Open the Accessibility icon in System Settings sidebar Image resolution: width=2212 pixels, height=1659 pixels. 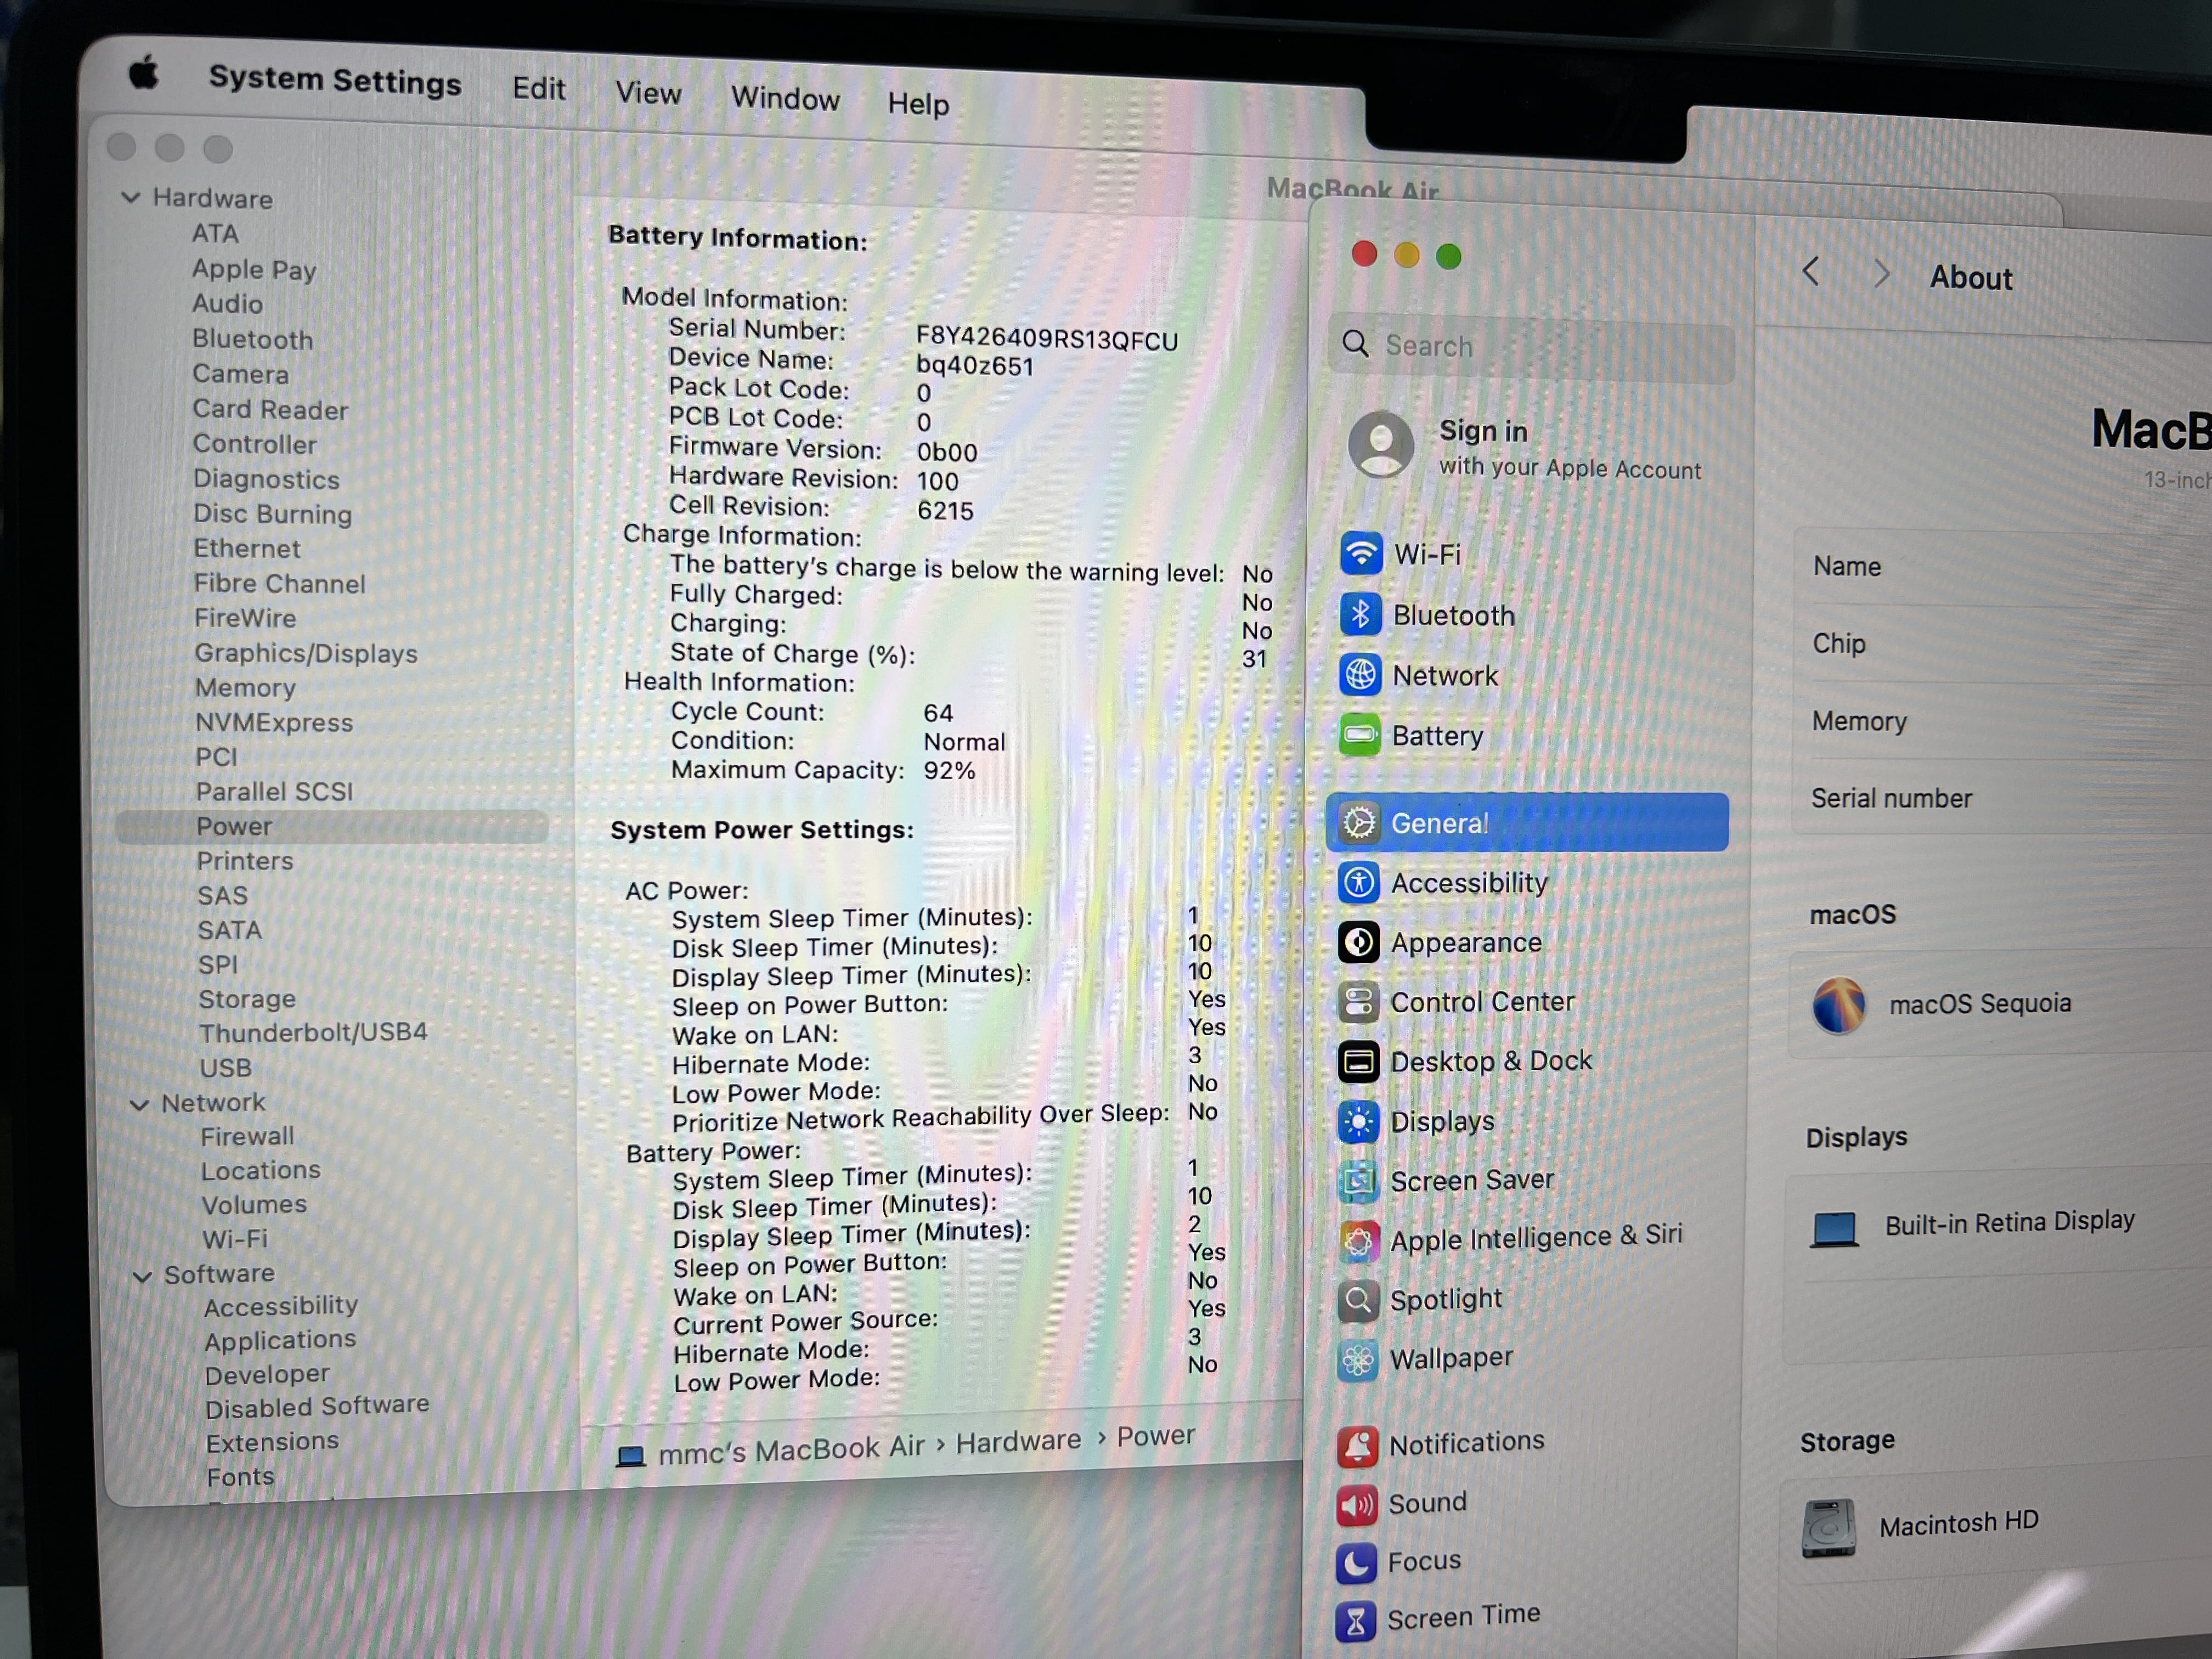point(1359,882)
